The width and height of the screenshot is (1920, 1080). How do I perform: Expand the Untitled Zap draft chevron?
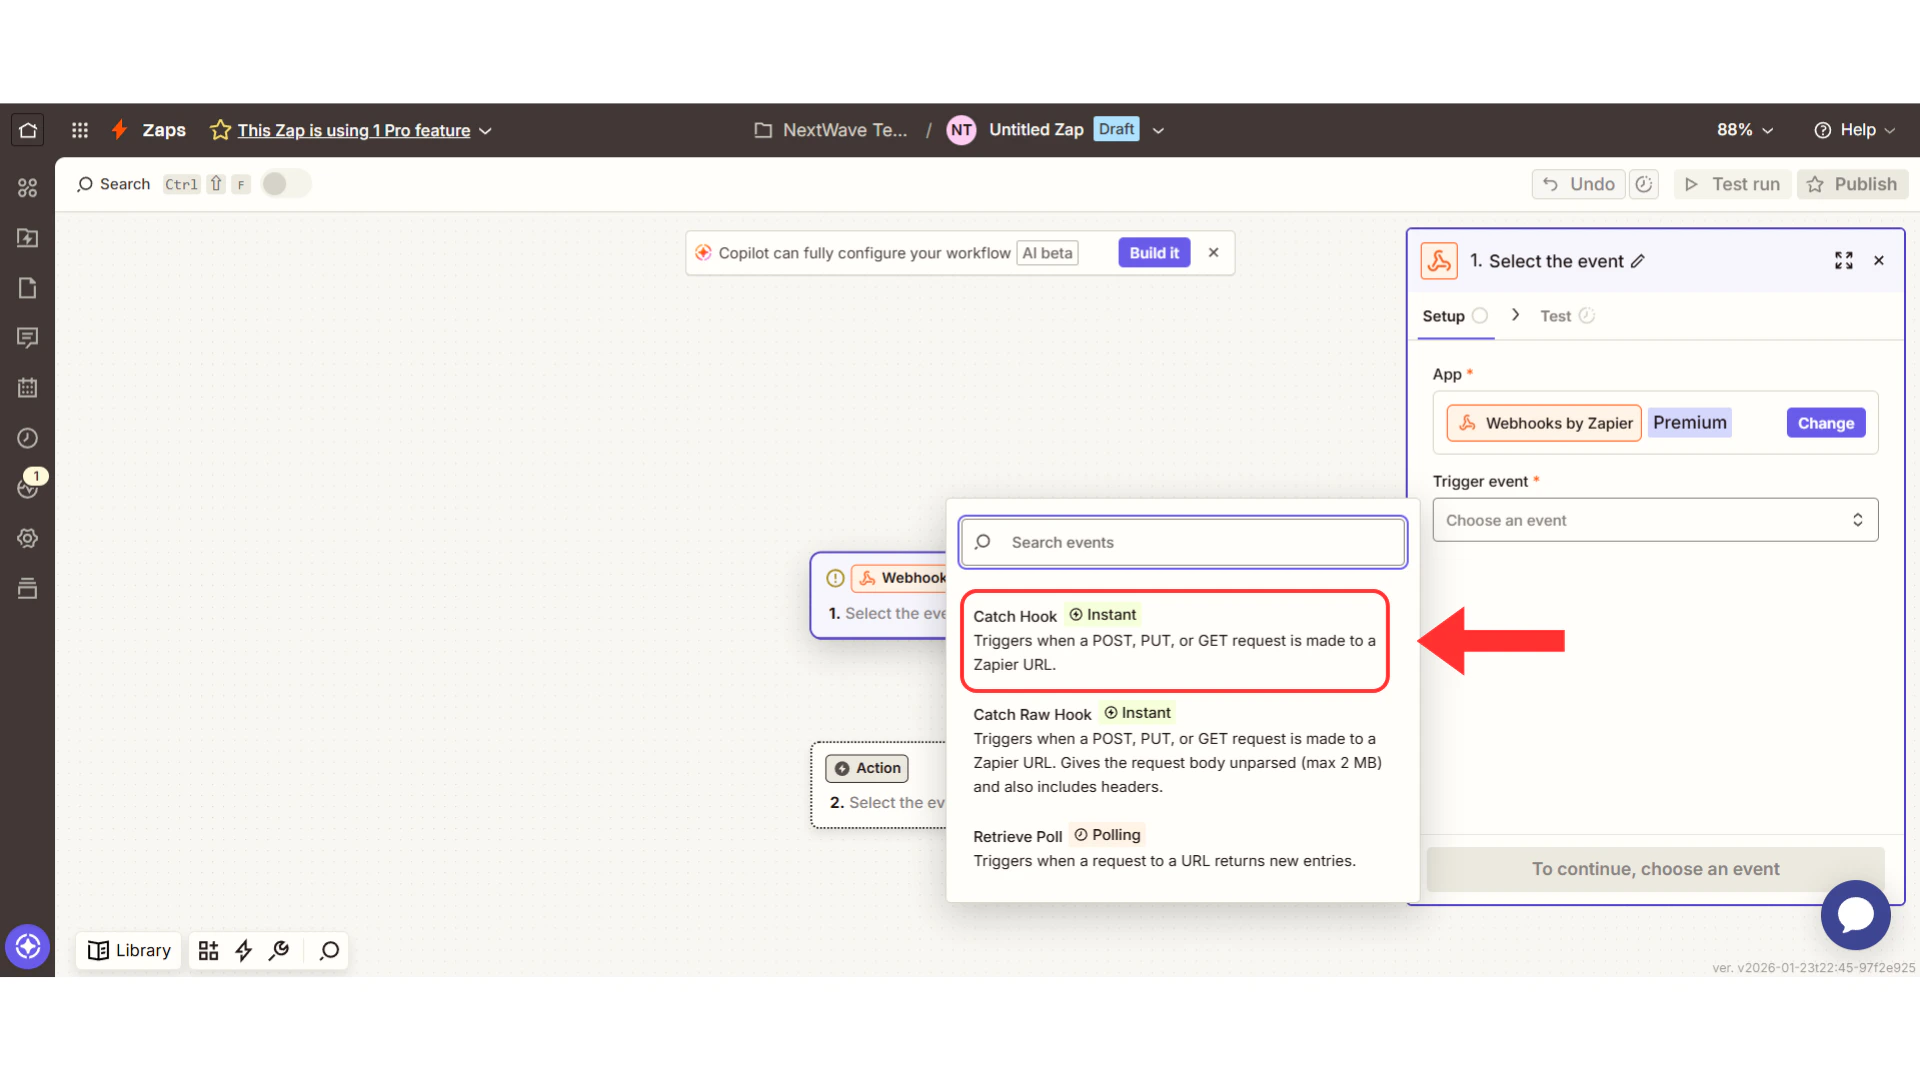pos(1158,131)
